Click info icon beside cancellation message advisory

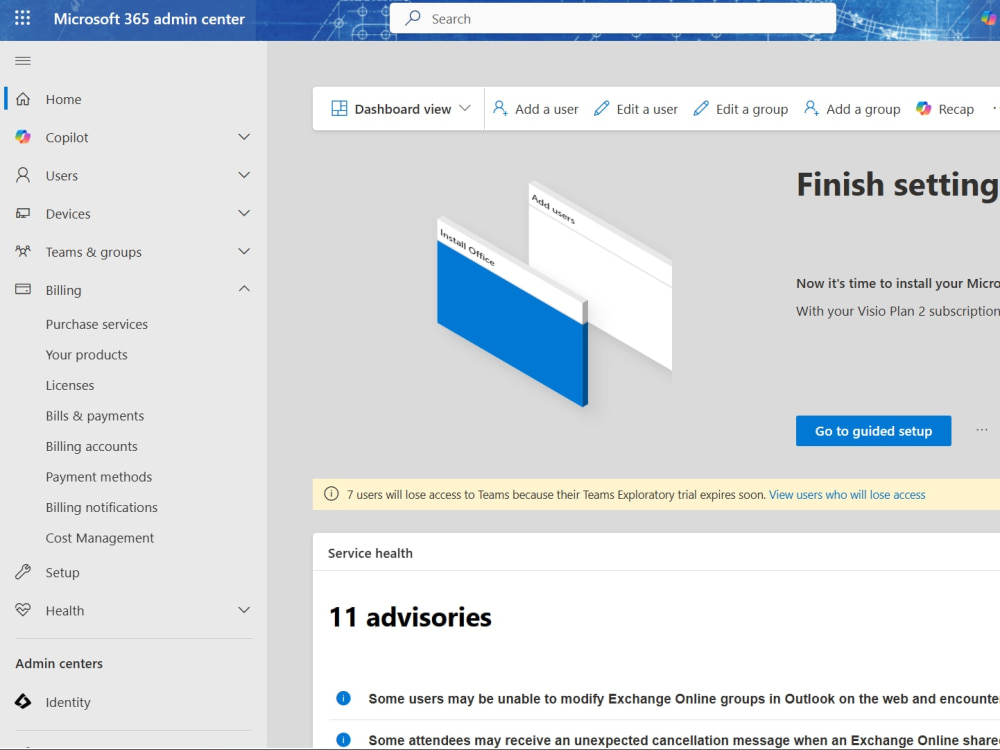click(343, 740)
